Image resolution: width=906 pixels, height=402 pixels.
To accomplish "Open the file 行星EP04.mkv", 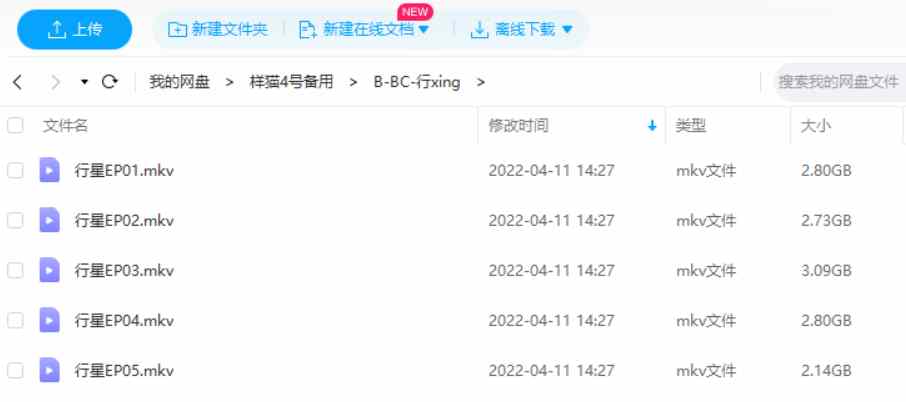I will 124,321.
